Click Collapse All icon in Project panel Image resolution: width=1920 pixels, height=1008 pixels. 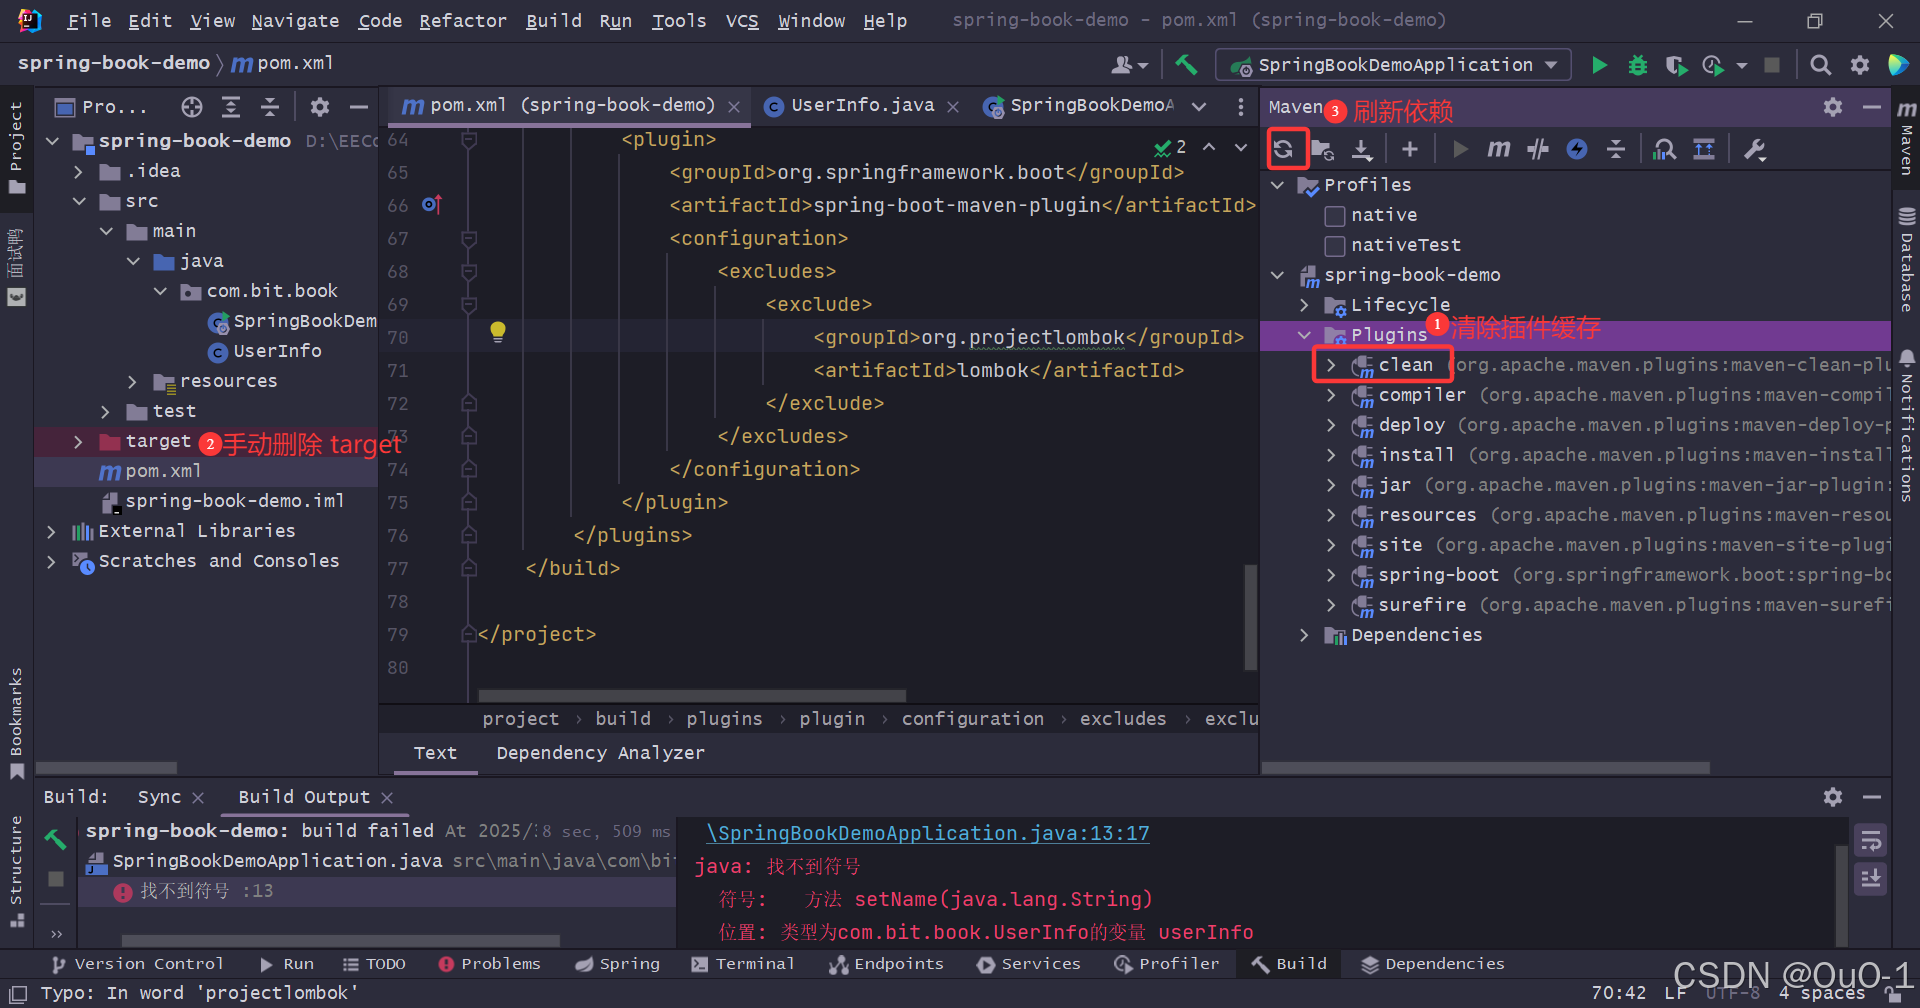tap(270, 107)
